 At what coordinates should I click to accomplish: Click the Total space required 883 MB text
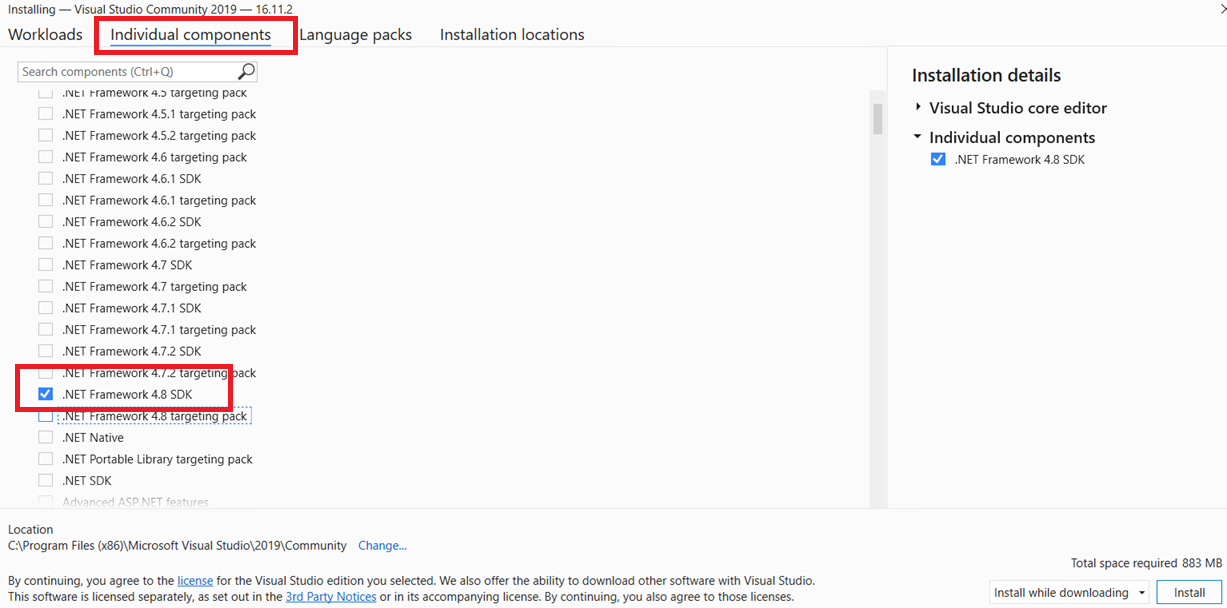(x=1146, y=563)
